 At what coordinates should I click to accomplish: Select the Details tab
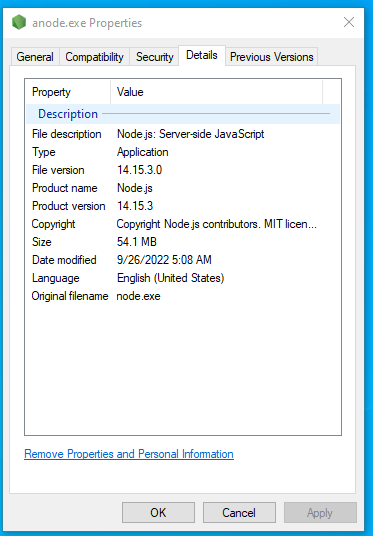click(202, 55)
